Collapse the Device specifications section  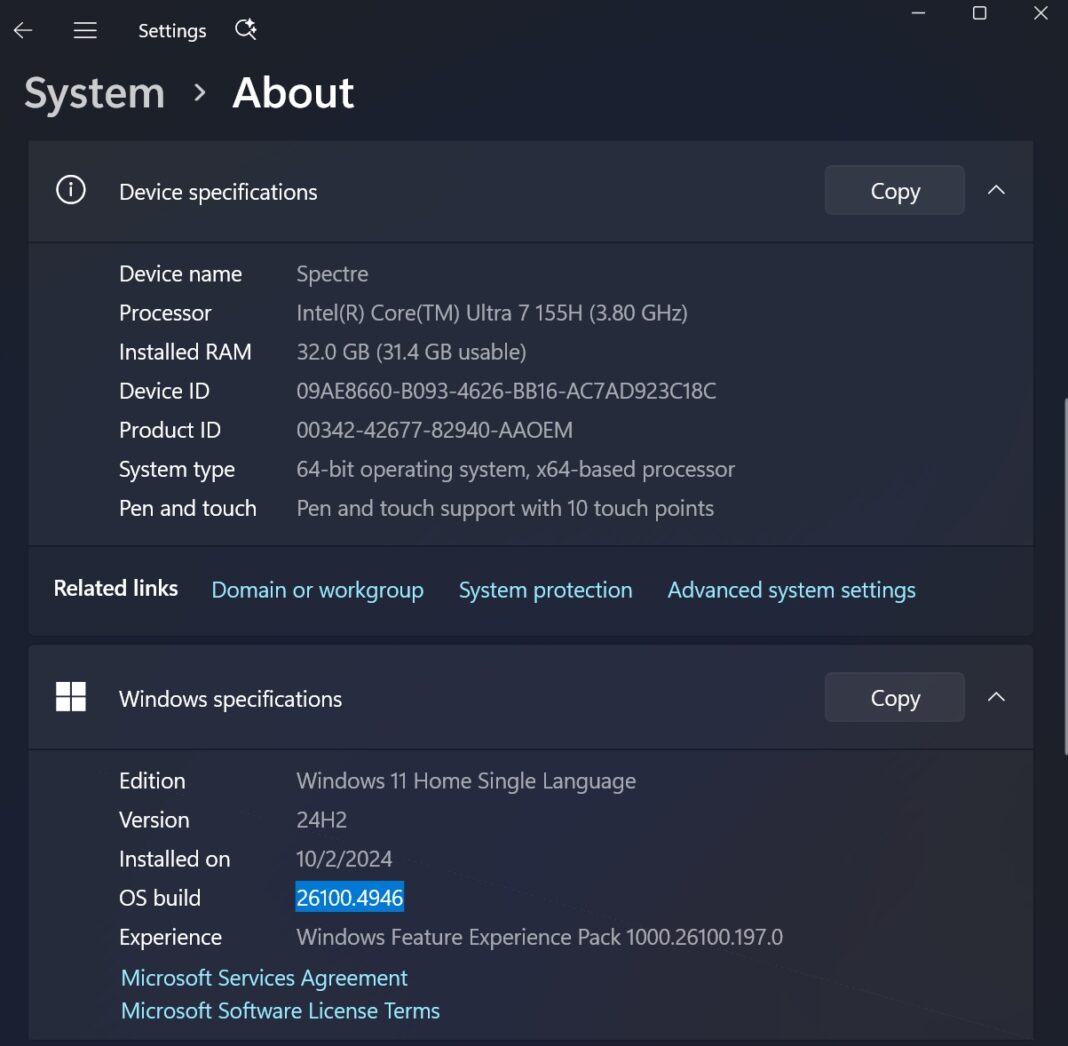click(996, 189)
